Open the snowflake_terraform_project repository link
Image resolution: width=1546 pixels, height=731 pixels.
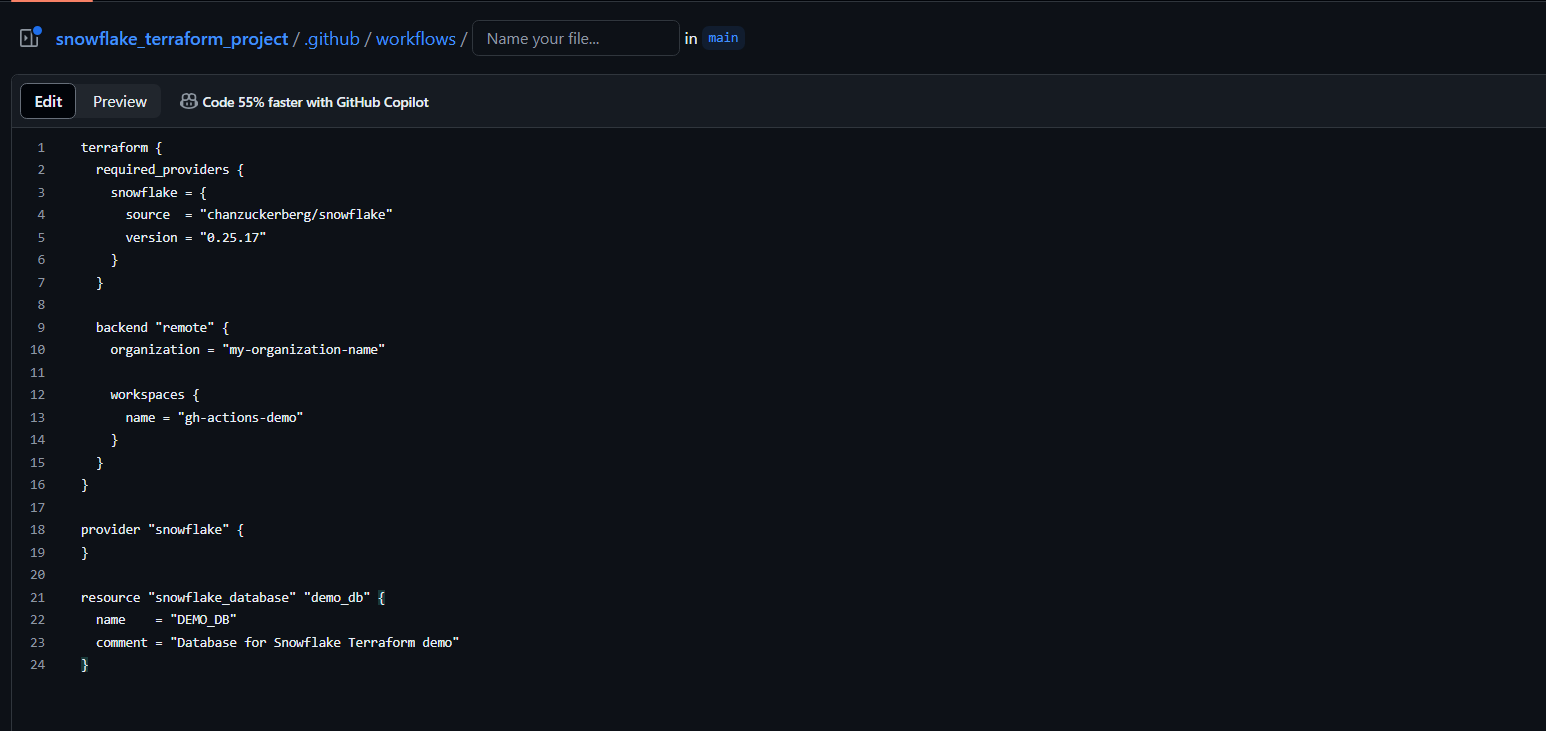[x=171, y=38]
